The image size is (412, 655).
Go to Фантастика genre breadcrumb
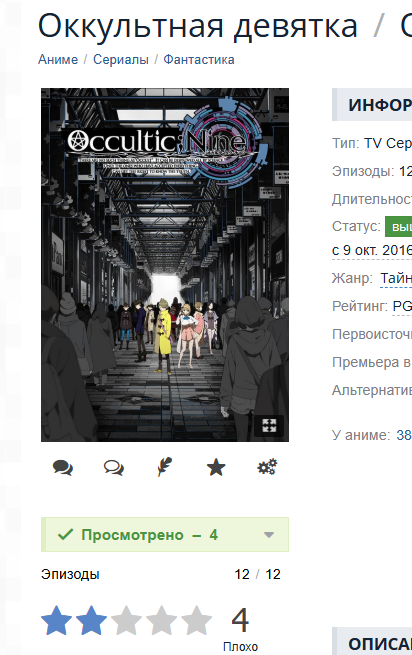pos(198,59)
